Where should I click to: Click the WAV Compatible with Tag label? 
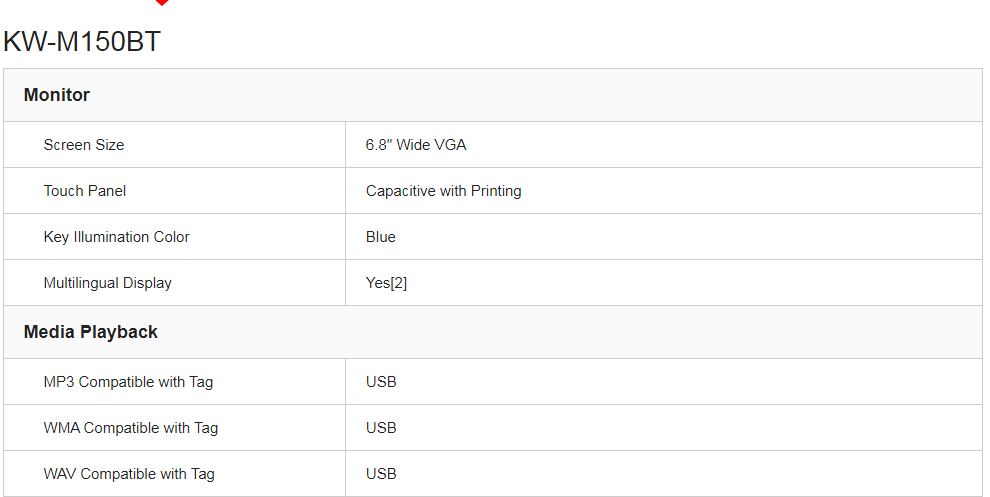click(129, 474)
